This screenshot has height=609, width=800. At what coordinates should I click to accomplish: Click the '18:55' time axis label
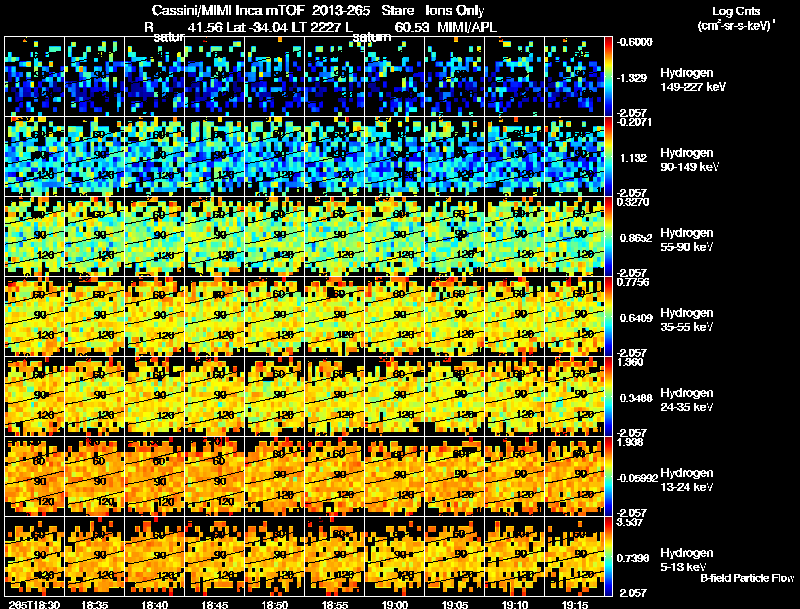click(x=335, y=604)
